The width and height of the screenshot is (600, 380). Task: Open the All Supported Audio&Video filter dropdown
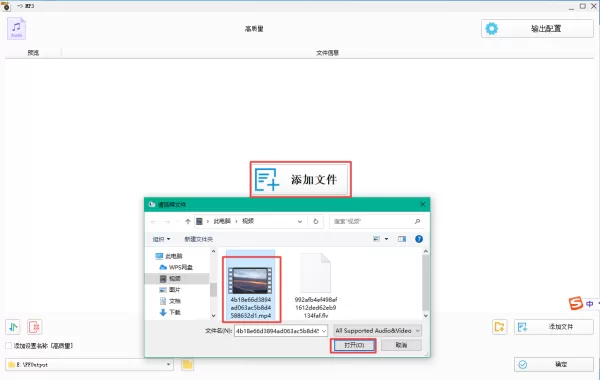coord(377,331)
